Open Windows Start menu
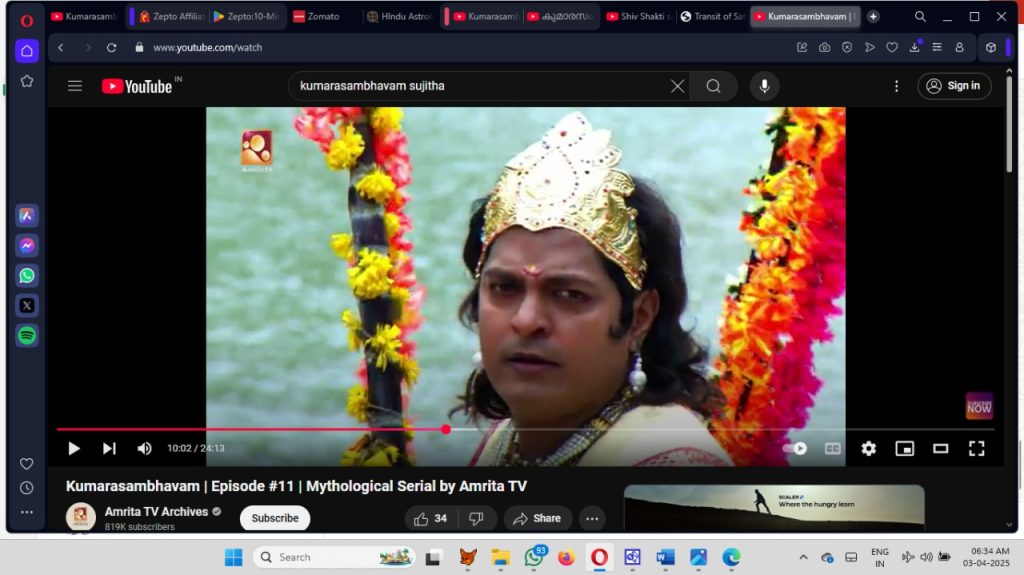Viewport: 1024px width, 575px height. 233,557
